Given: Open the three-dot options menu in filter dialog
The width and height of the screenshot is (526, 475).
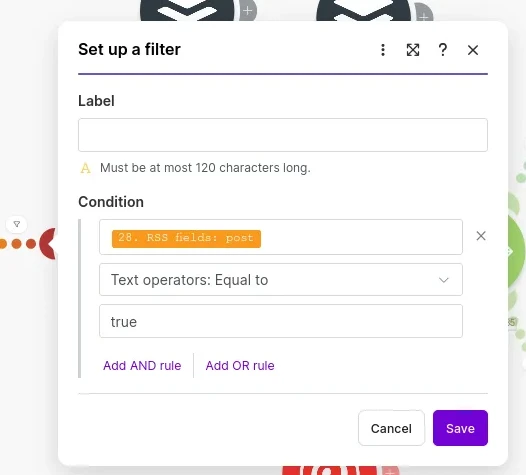Looking at the screenshot, I should [x=383, y=50].
